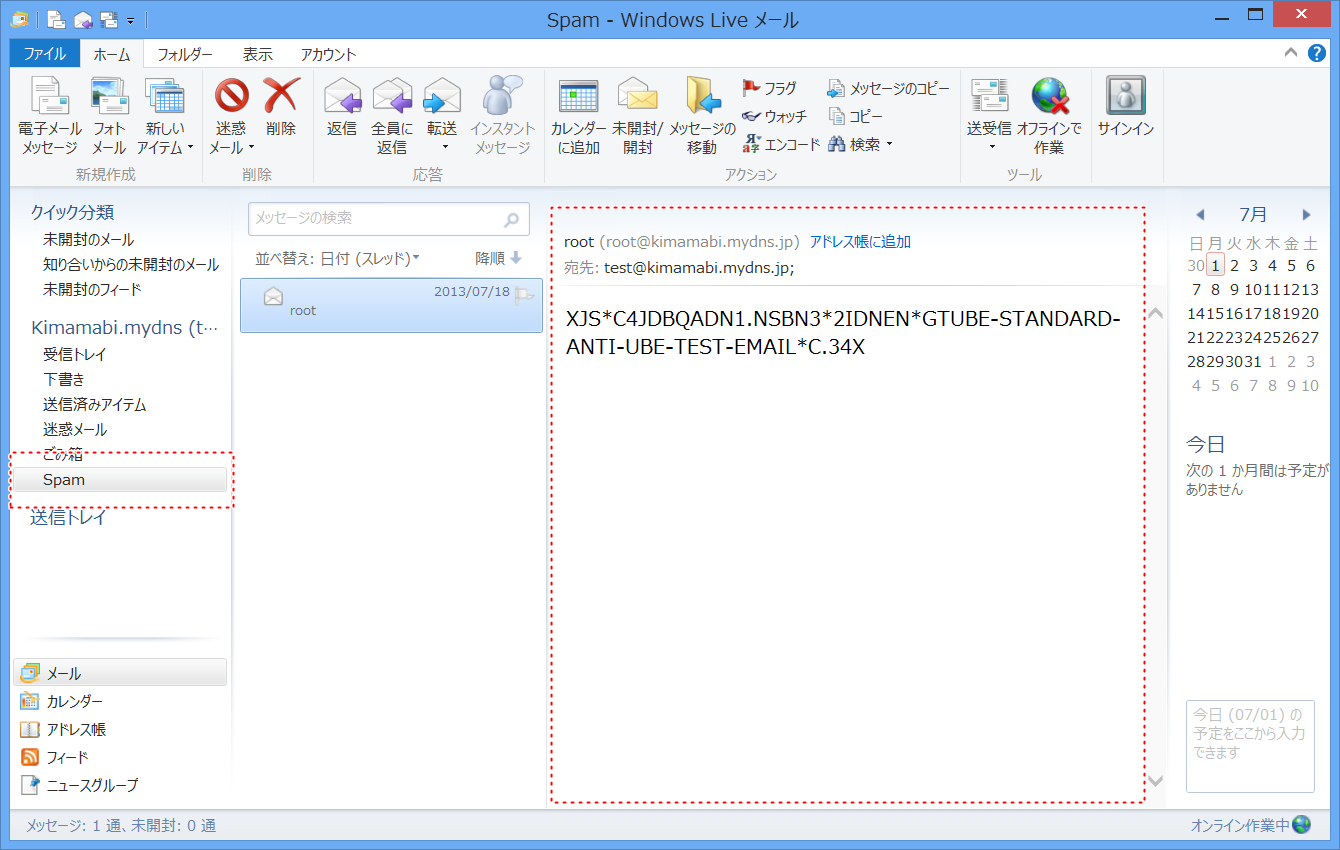The width and height of the screenshot is (1340, 850).
Task: Click the calendar event entry box
Action: point(1250,746)
